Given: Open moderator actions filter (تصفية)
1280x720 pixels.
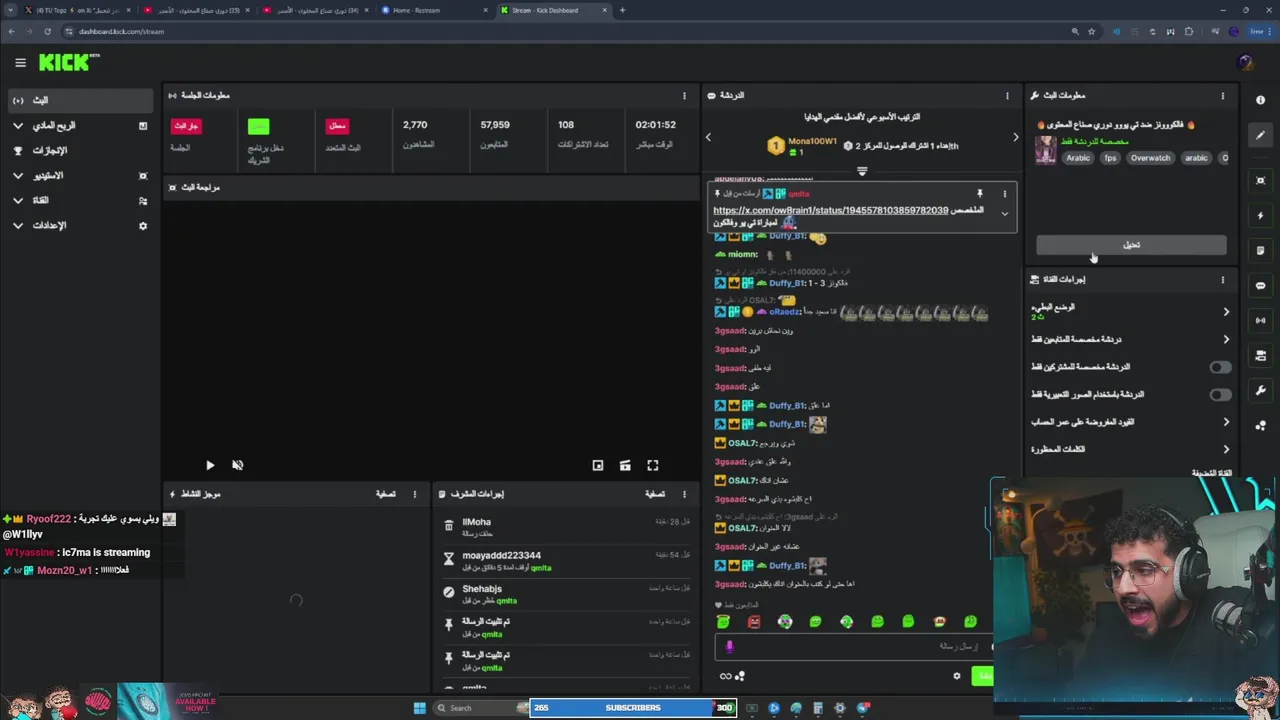Looking at the screenshot, I should [655, 494].
